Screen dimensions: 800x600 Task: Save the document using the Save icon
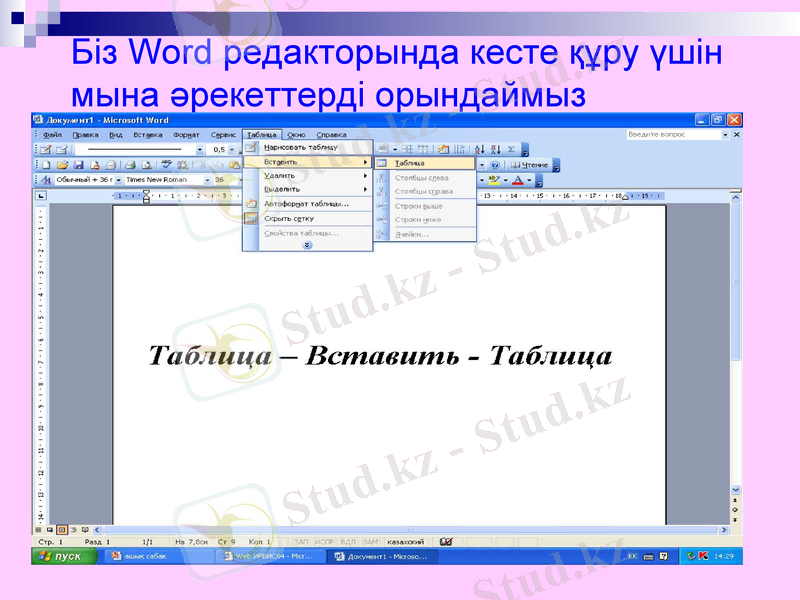tap(78, 164)
